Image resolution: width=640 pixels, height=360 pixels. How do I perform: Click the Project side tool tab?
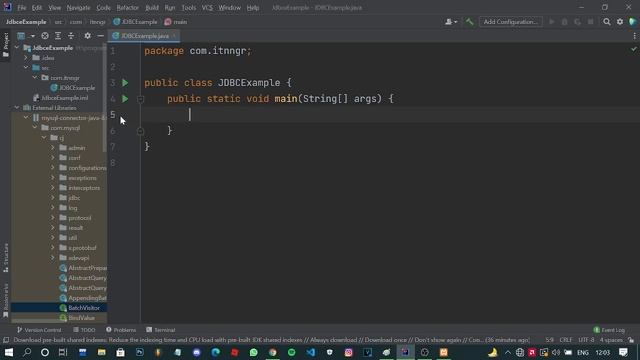(x=6, y=44)
